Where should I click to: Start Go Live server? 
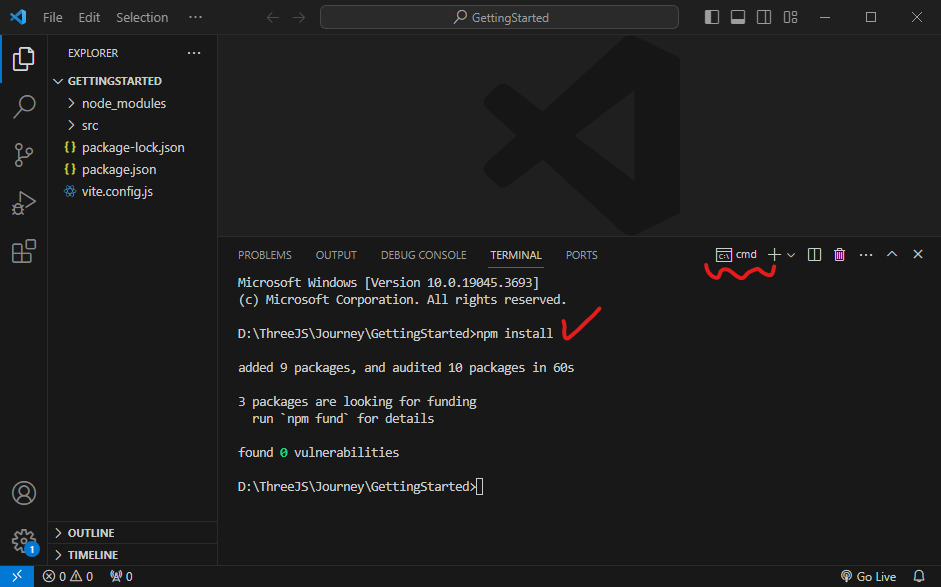[x=868, y=576]
